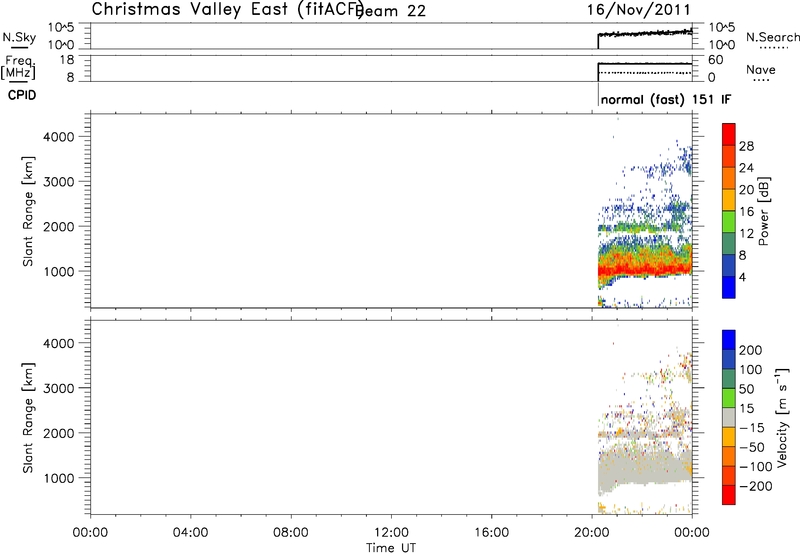Click the '16:00' time axis tick label

491,533
